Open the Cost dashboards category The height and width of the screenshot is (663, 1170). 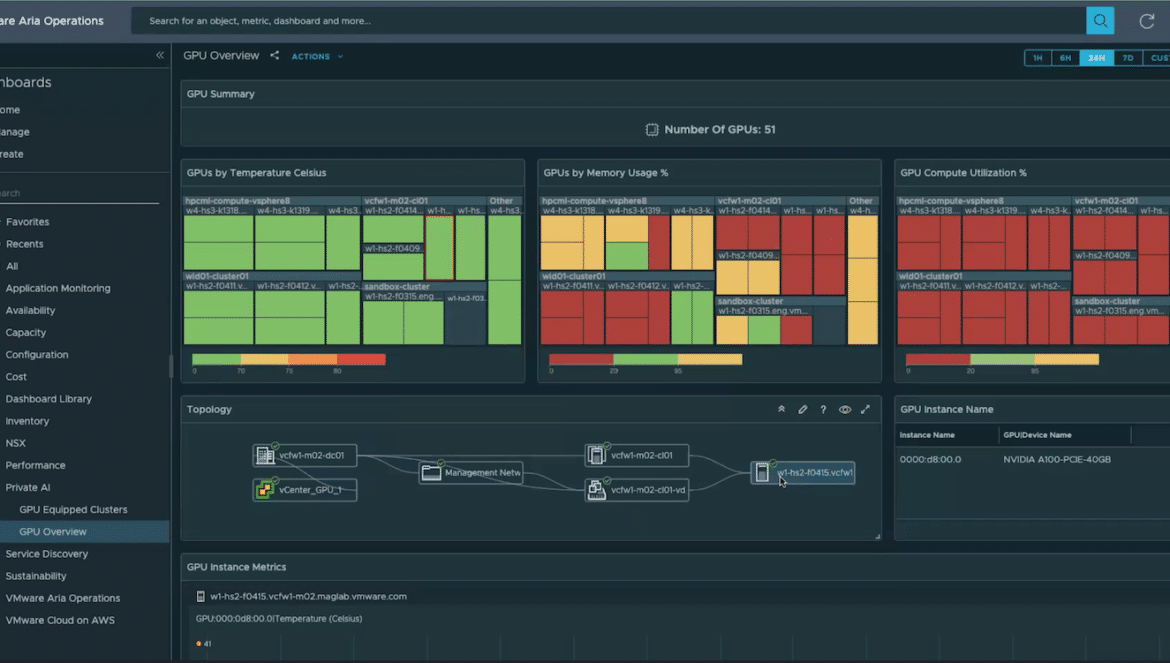pos(16,377)
